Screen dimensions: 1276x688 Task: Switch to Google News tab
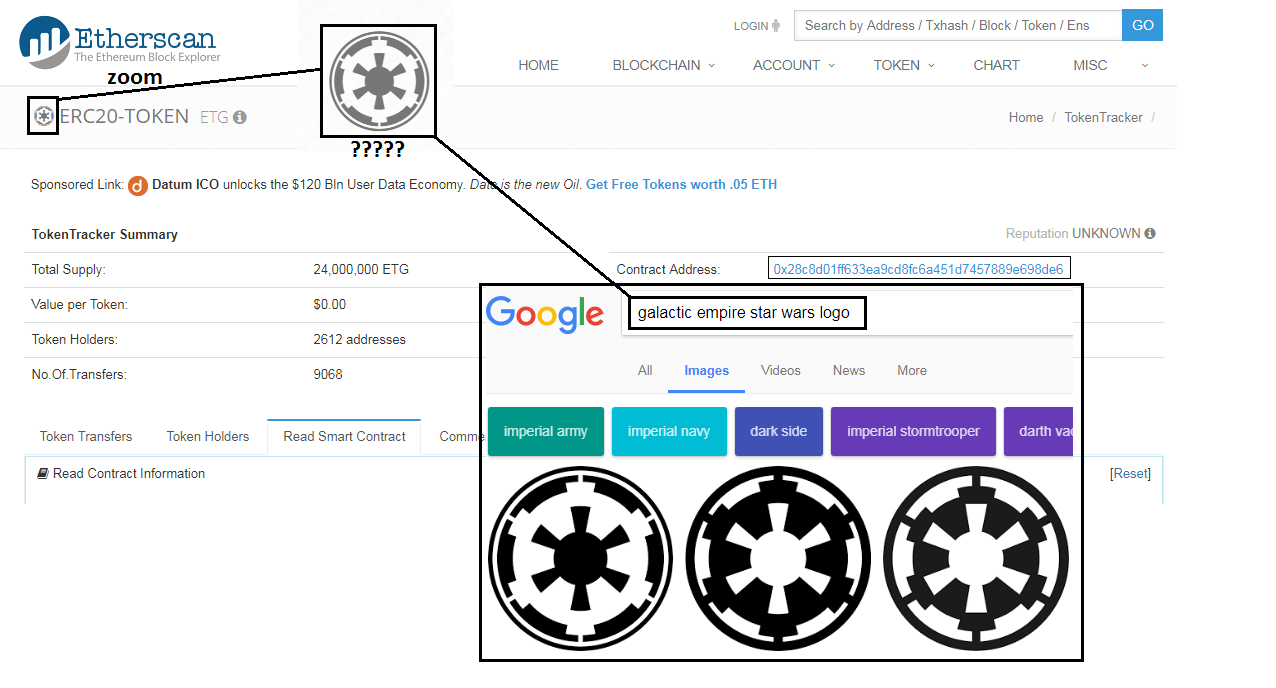point(849,371)
